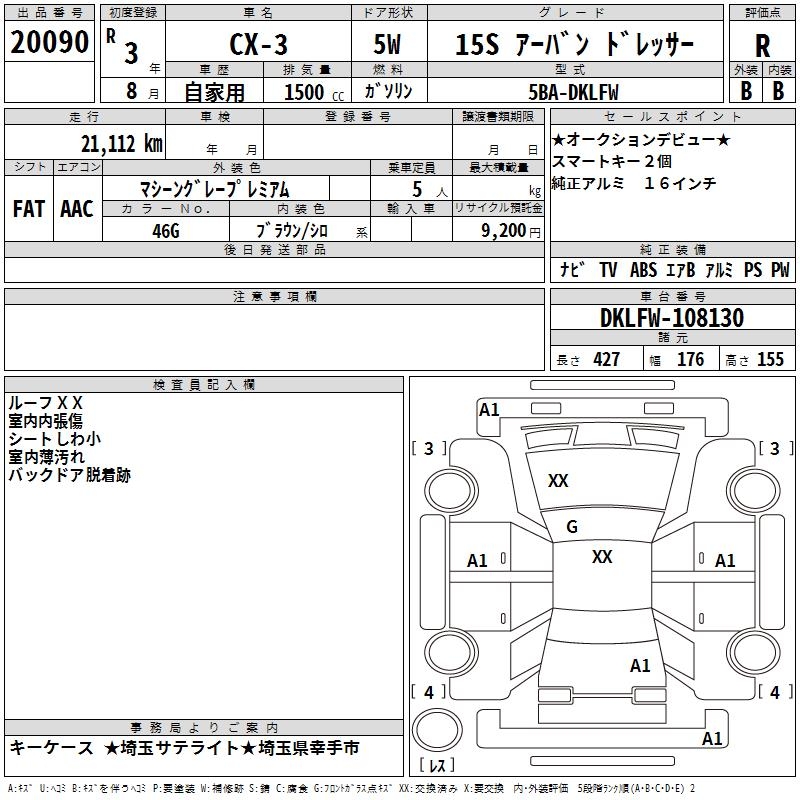Click the A1 mark at the diagram's bottom right
The width and height of the screenshot is (800, 800).
point(712,739)
